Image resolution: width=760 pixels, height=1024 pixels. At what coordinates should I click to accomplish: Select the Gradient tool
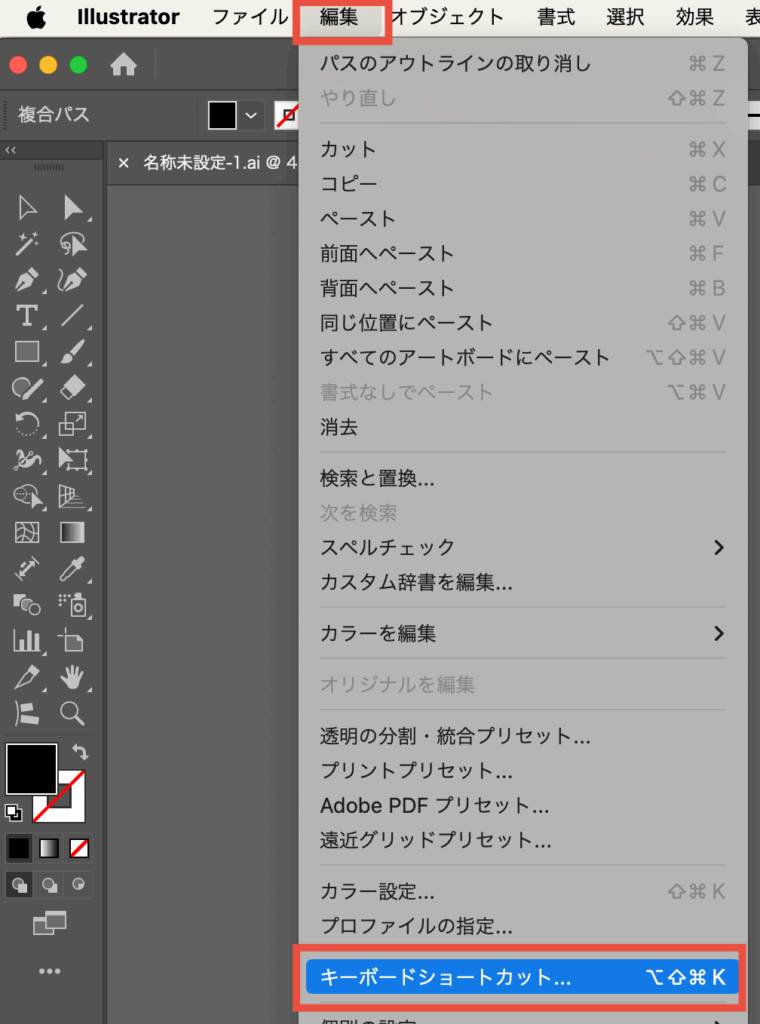pos(72,532)
